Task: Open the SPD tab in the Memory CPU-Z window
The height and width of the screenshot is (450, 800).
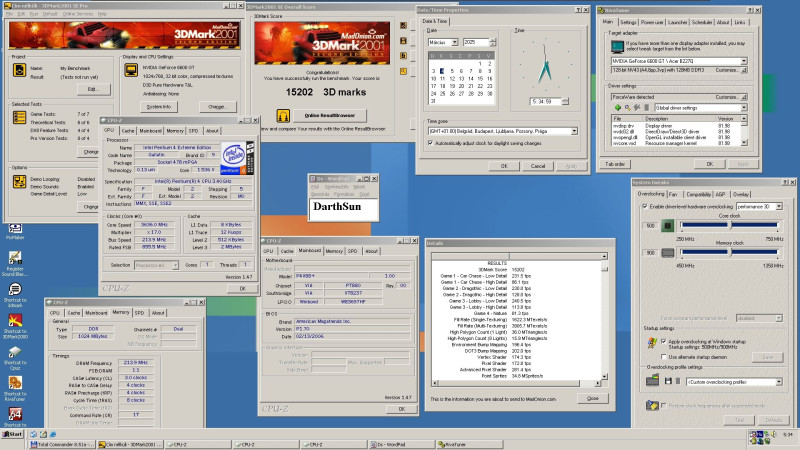Action: (x=139, y=313)
